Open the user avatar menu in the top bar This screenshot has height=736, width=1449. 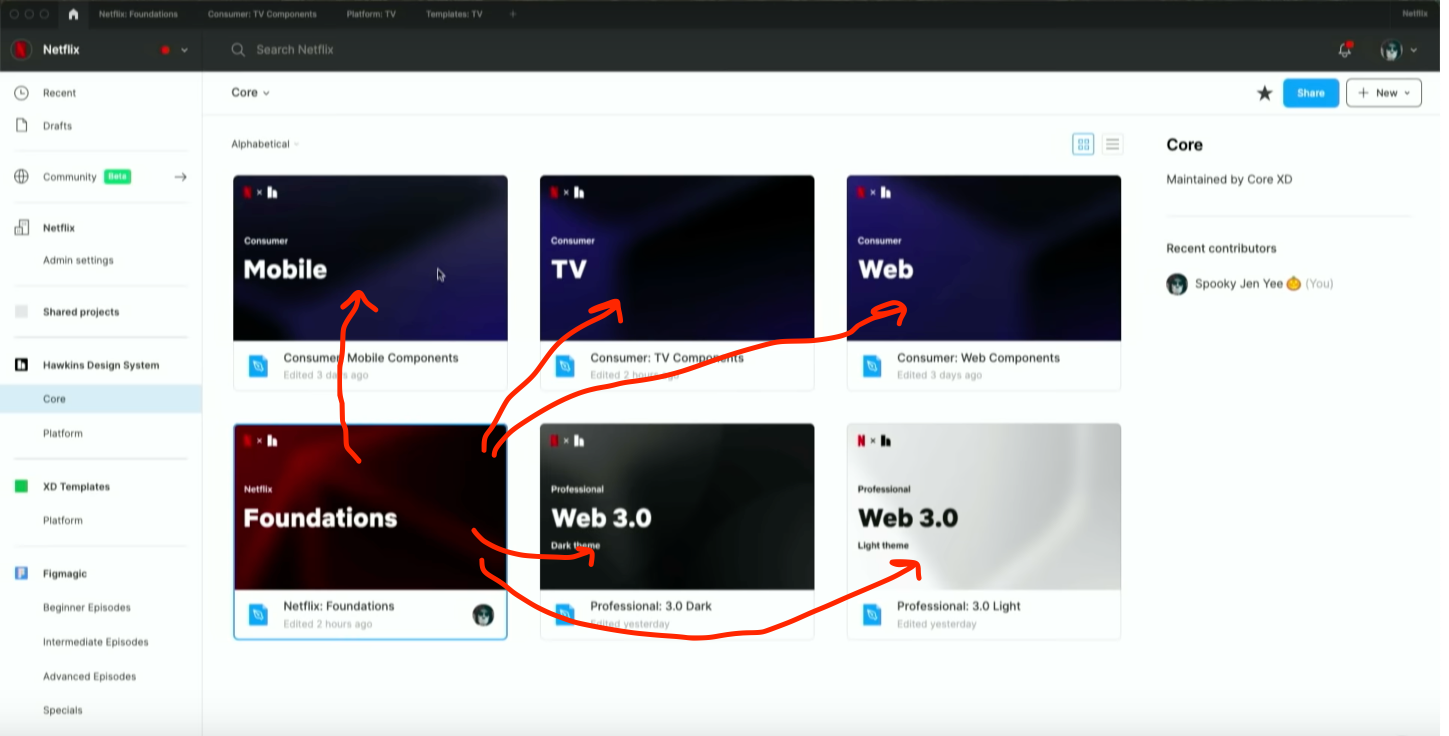(1398, 50)
